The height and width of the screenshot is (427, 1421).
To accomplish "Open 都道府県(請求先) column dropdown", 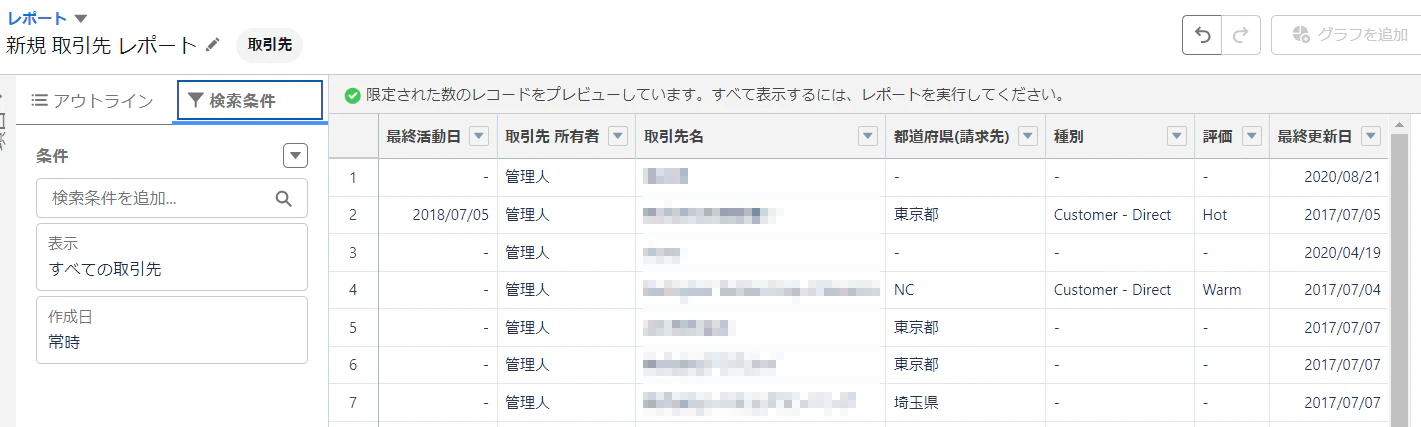I will click(1027, 137).
